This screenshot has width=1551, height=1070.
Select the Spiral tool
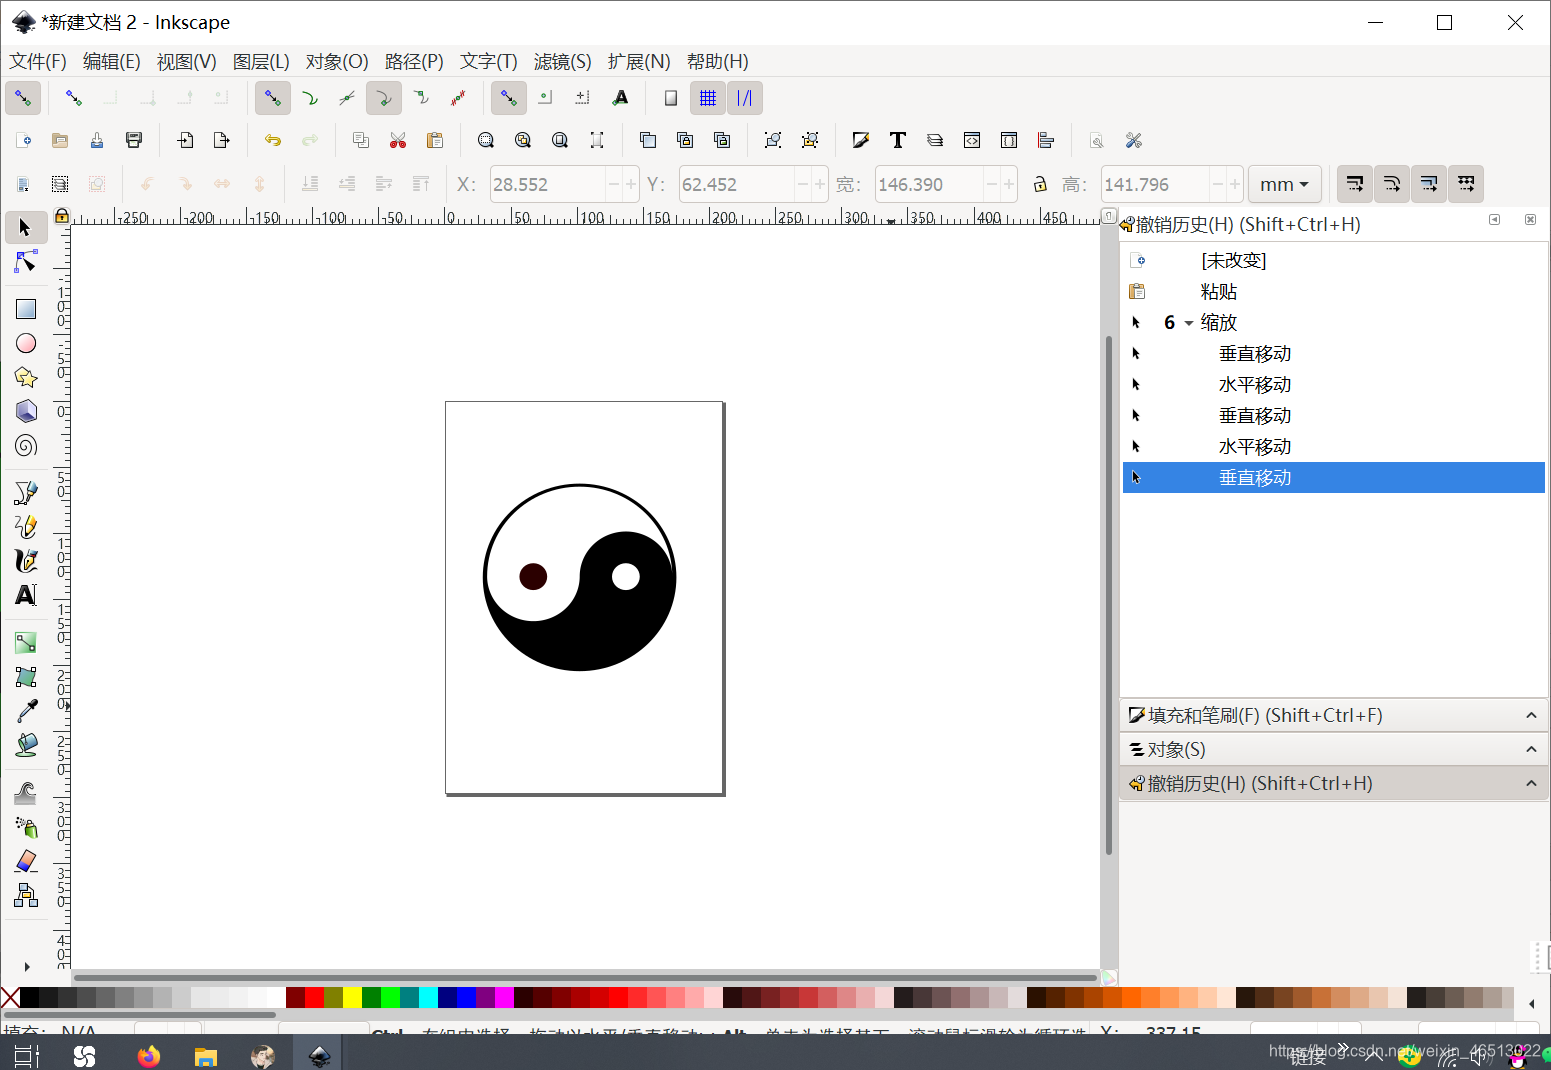(x=25, y=445)
